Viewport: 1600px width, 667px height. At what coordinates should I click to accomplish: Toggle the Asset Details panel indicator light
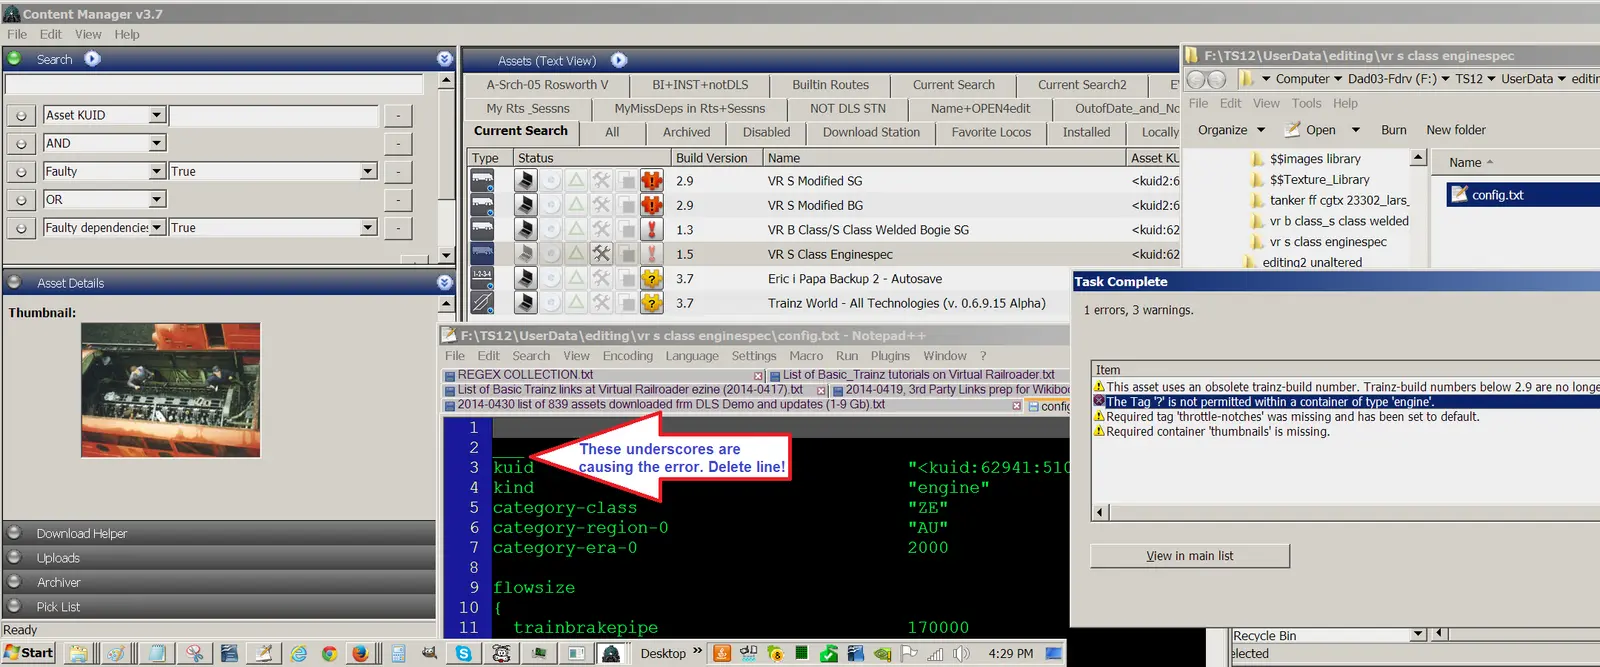tap(15, 283)
